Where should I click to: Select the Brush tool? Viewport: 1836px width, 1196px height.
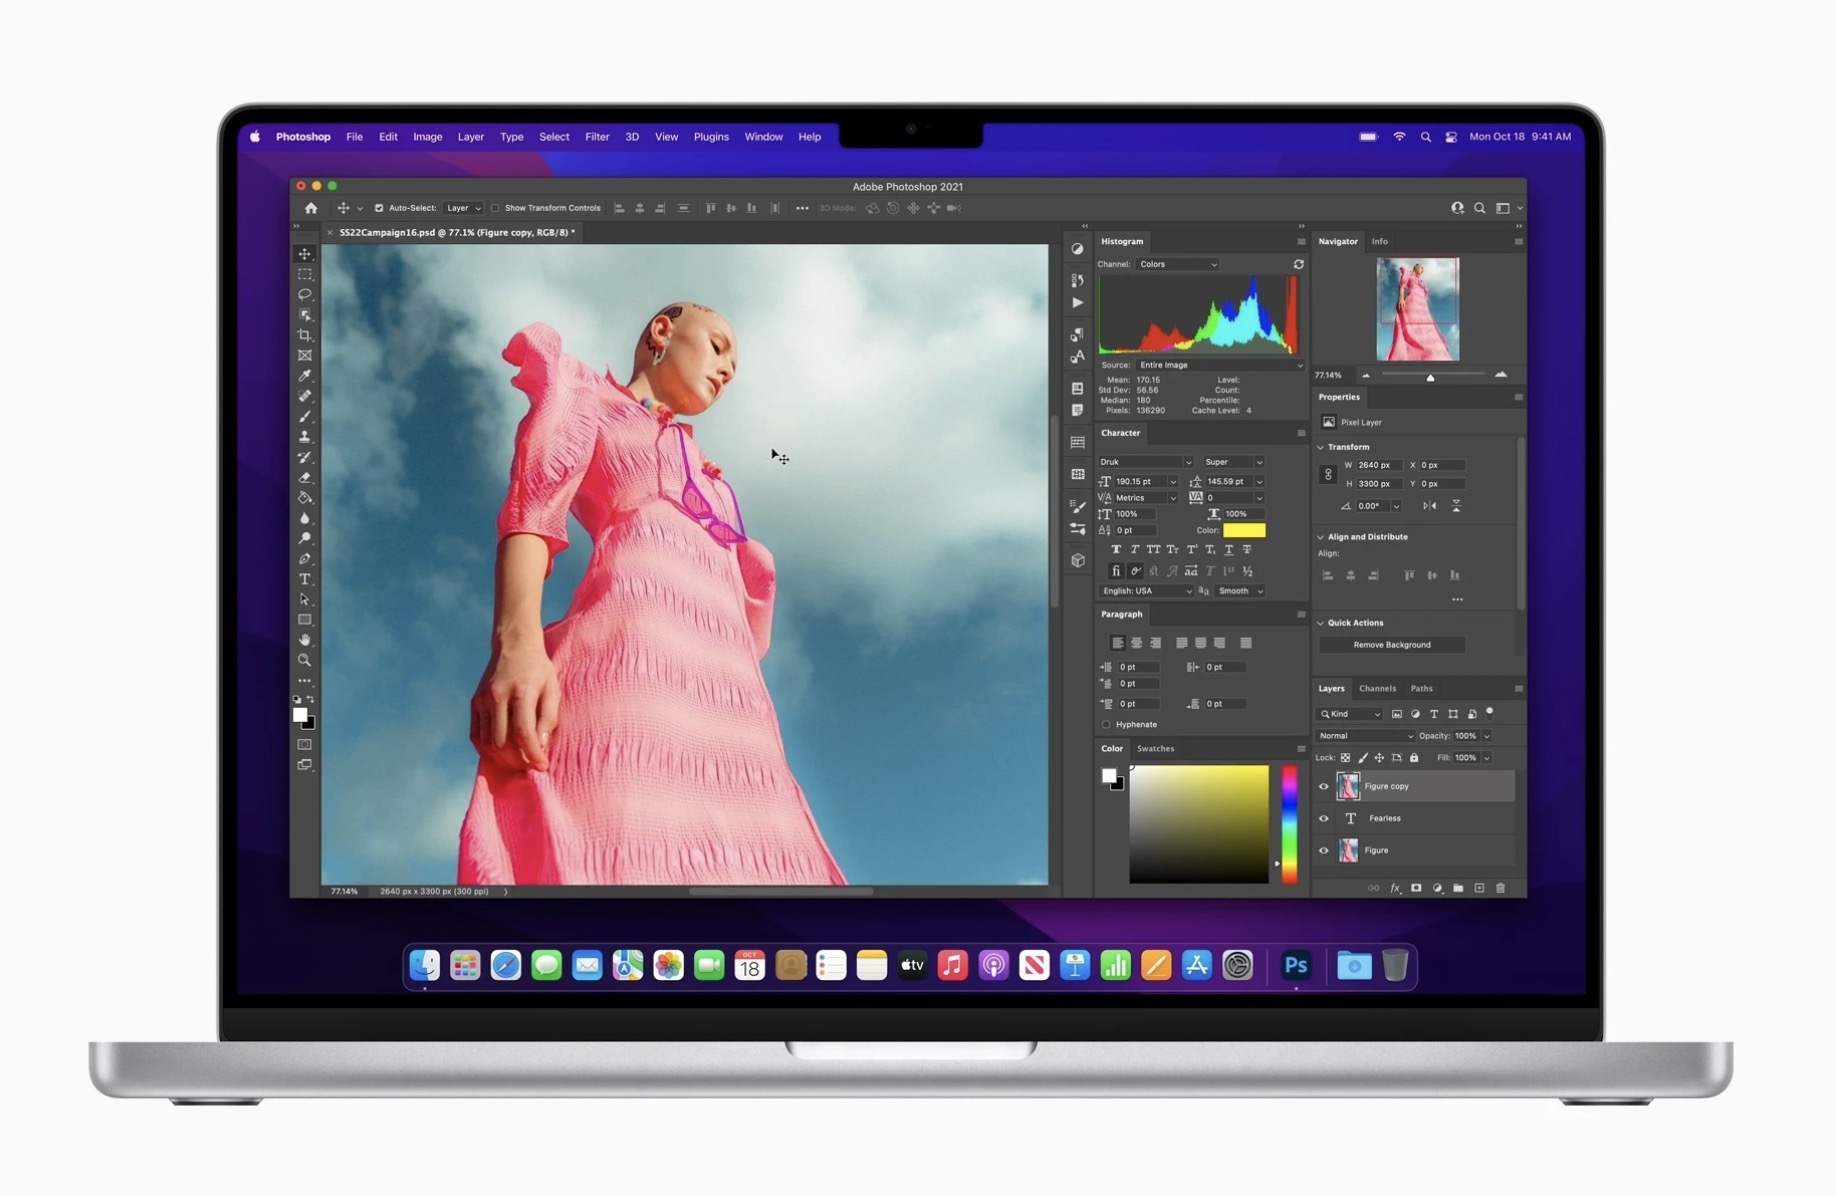point(305,416)
